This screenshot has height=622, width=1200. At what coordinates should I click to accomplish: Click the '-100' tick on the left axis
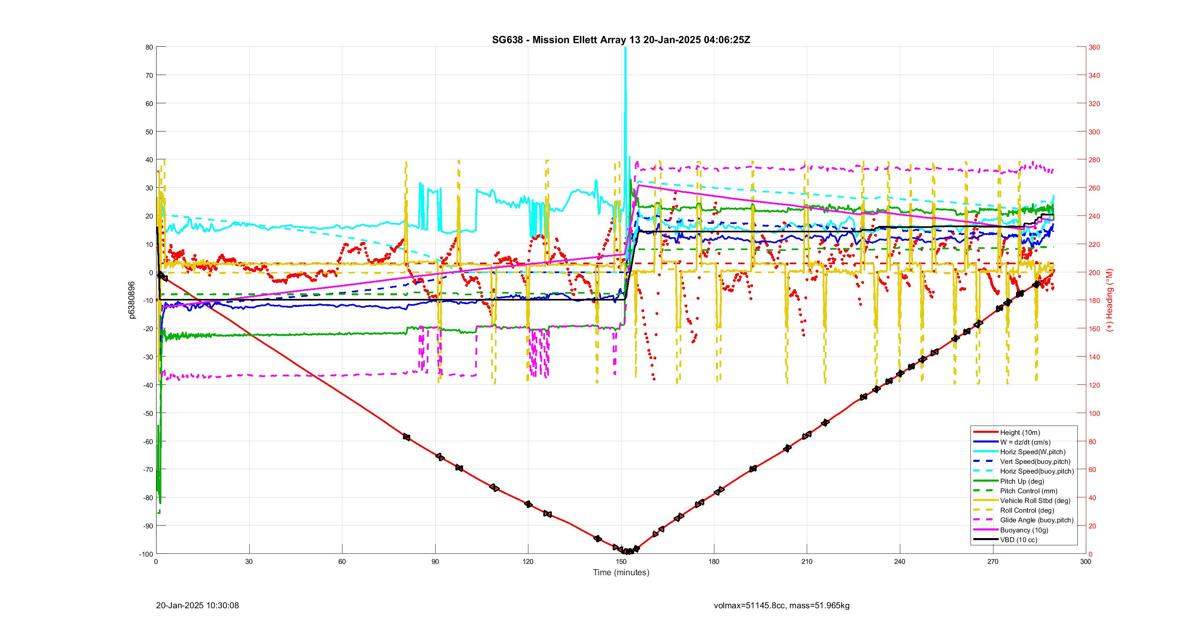pos(145,554)
